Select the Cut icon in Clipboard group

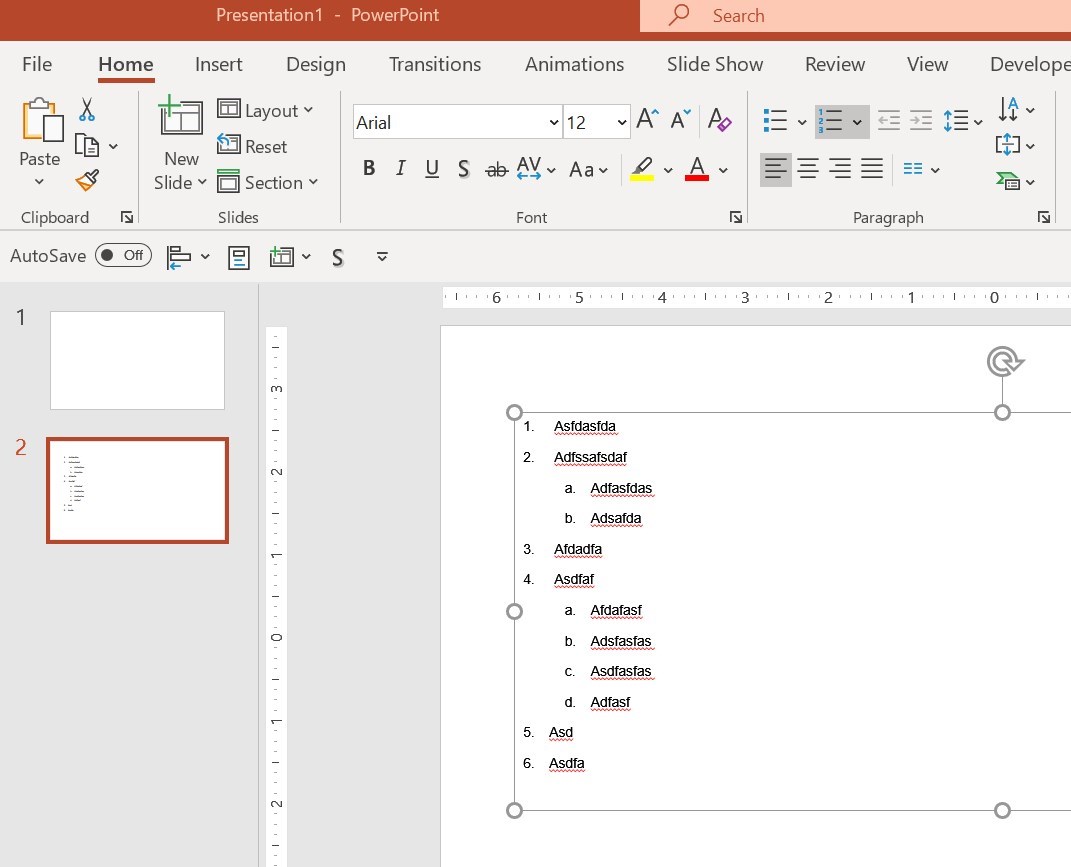[x=87, y=108]
